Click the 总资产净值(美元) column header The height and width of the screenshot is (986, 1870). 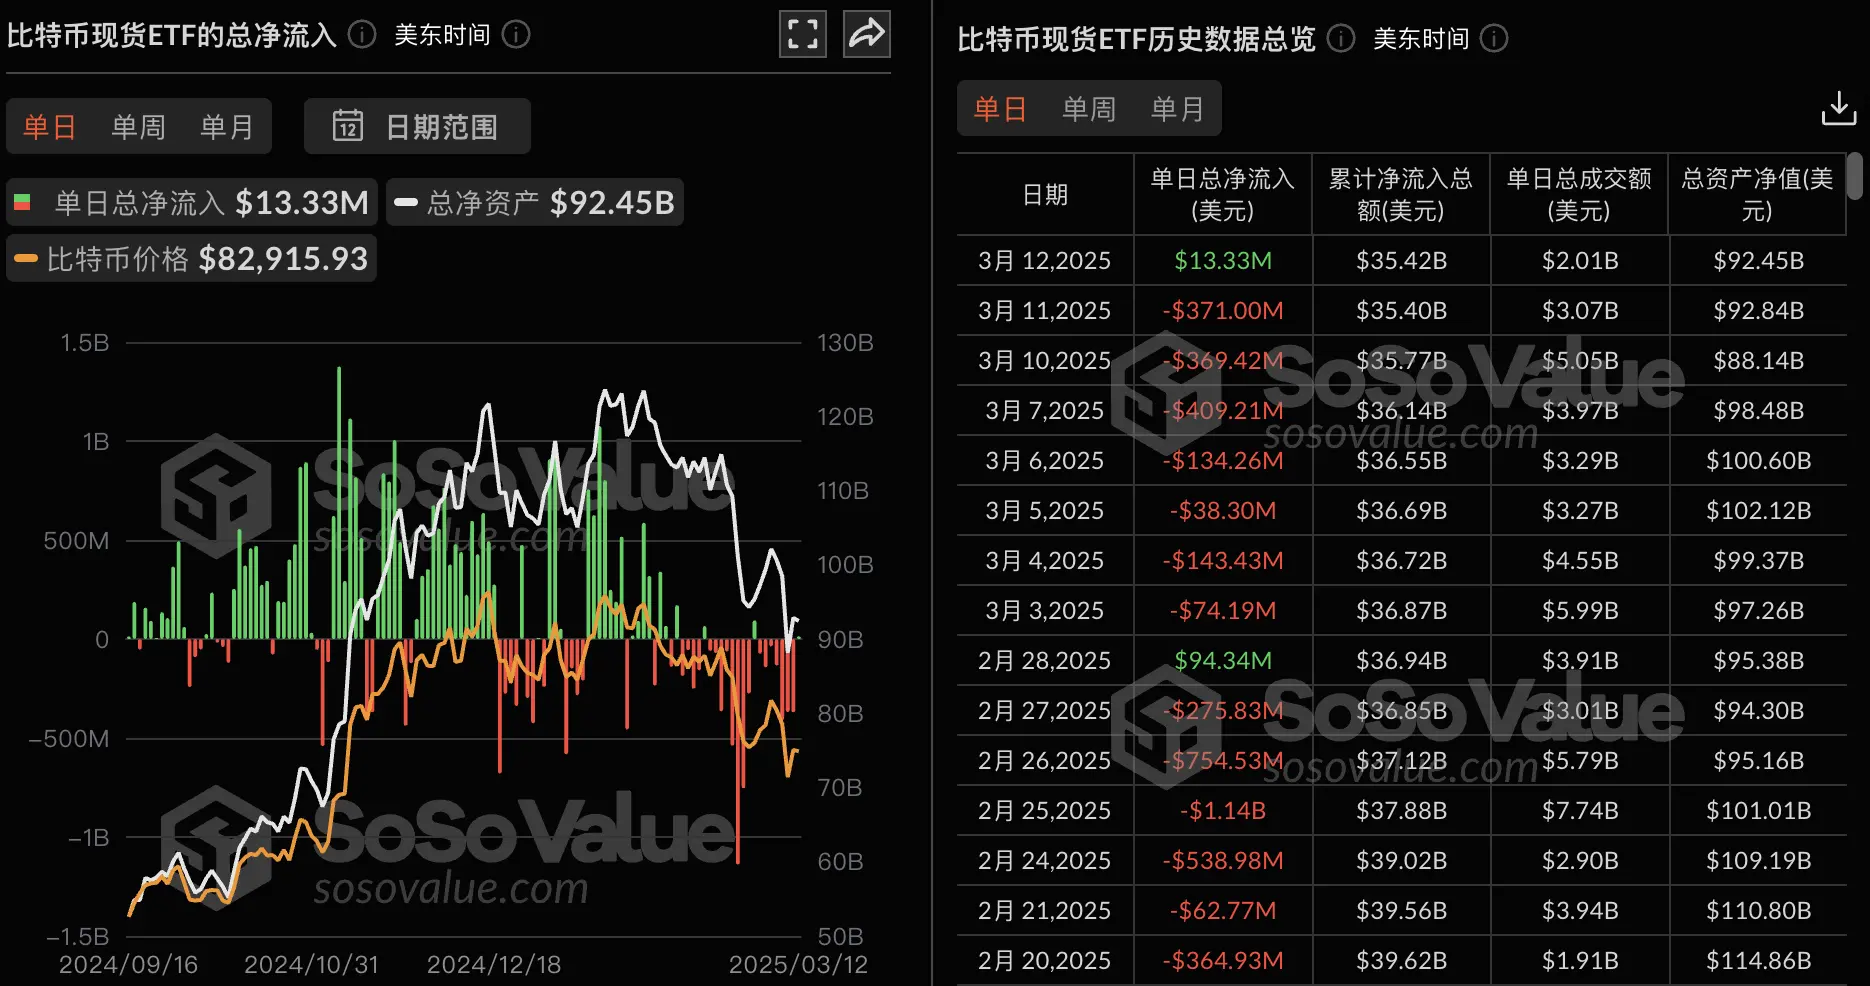[x=1756, y=195]
